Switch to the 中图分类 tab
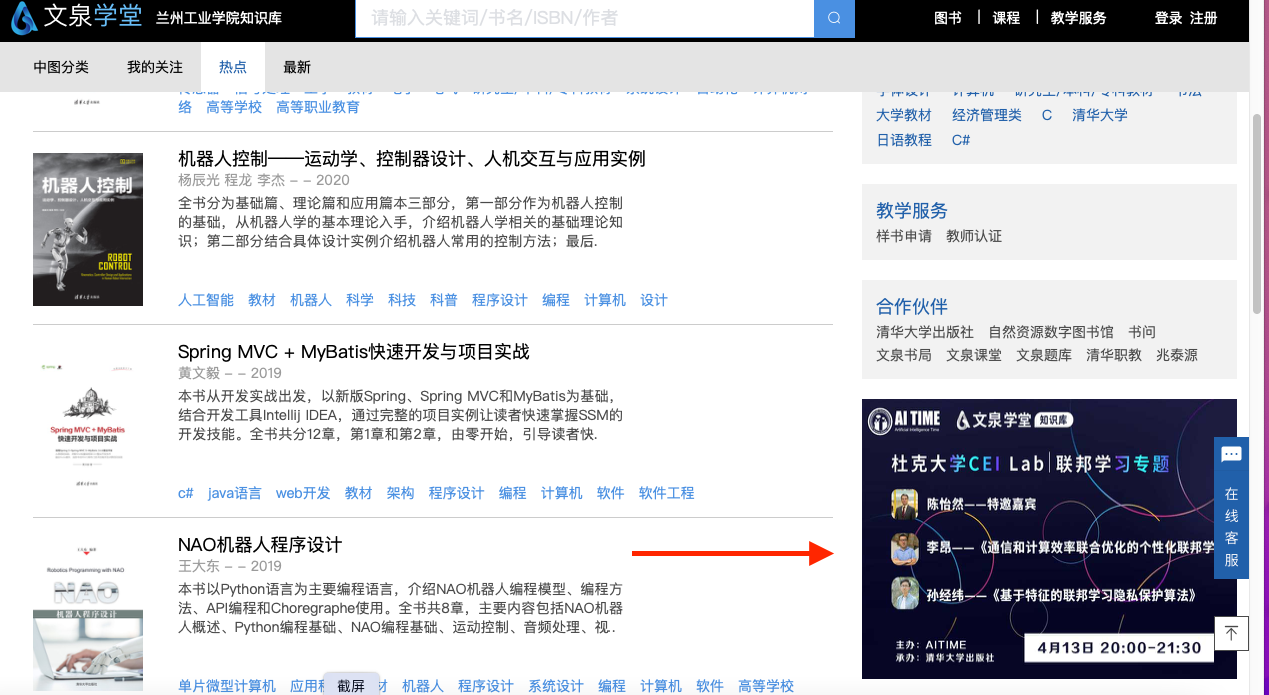This screenshot has width=1269, height=695. pyautogui.click(x=61, y=67)
